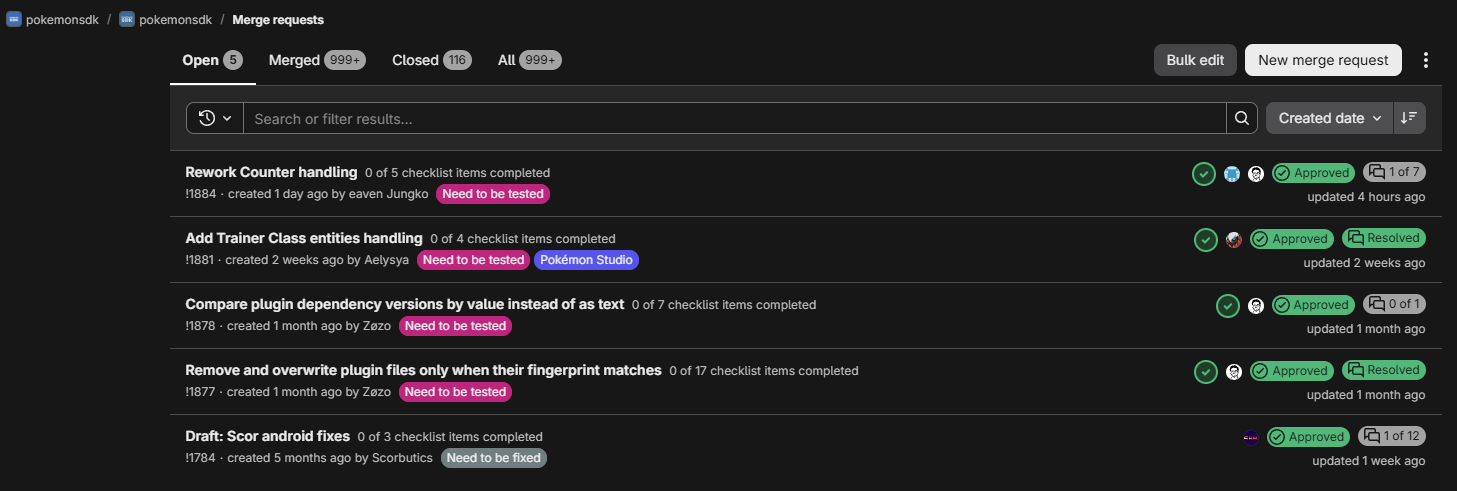Viewport: 1457px width, 491px height.
Task: Click author Scorbutics
Action: click(402, 458)
